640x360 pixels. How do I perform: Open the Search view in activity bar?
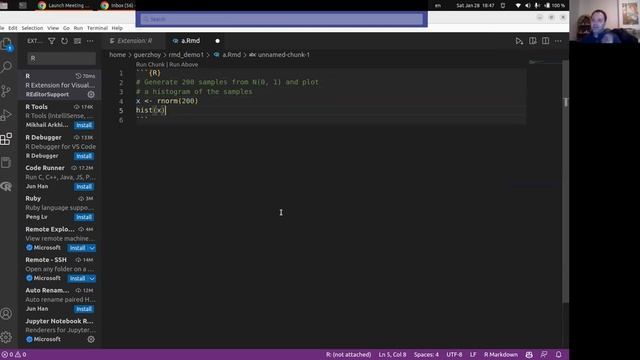click(x=7, y=67)
